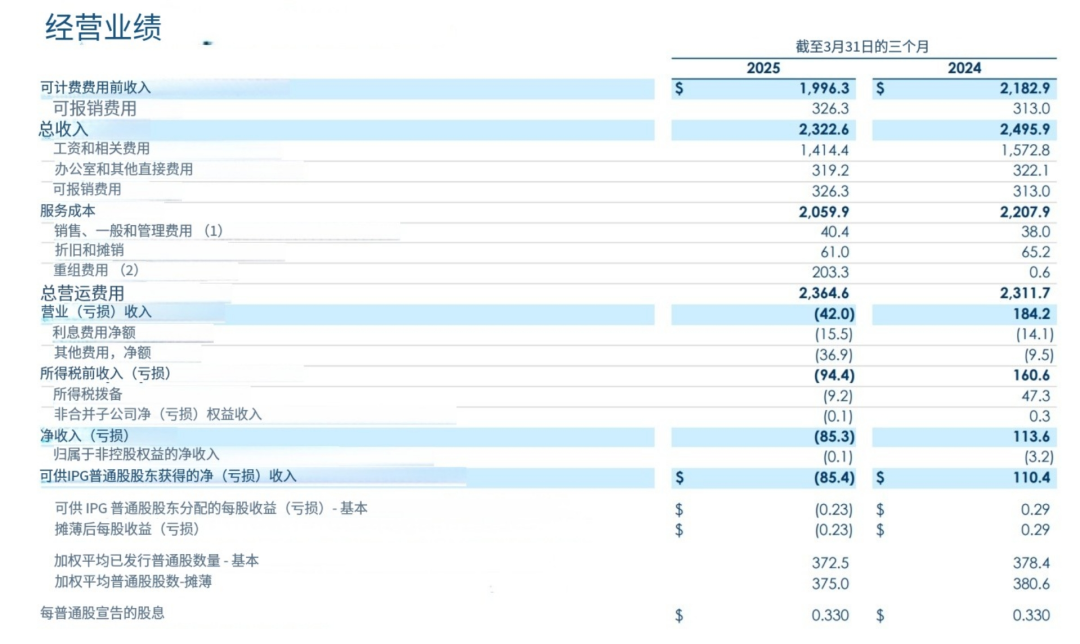The height and width of the screenshot is (644, 1080).
Task: Click the value 2,364.6
Action: [824, 293]
